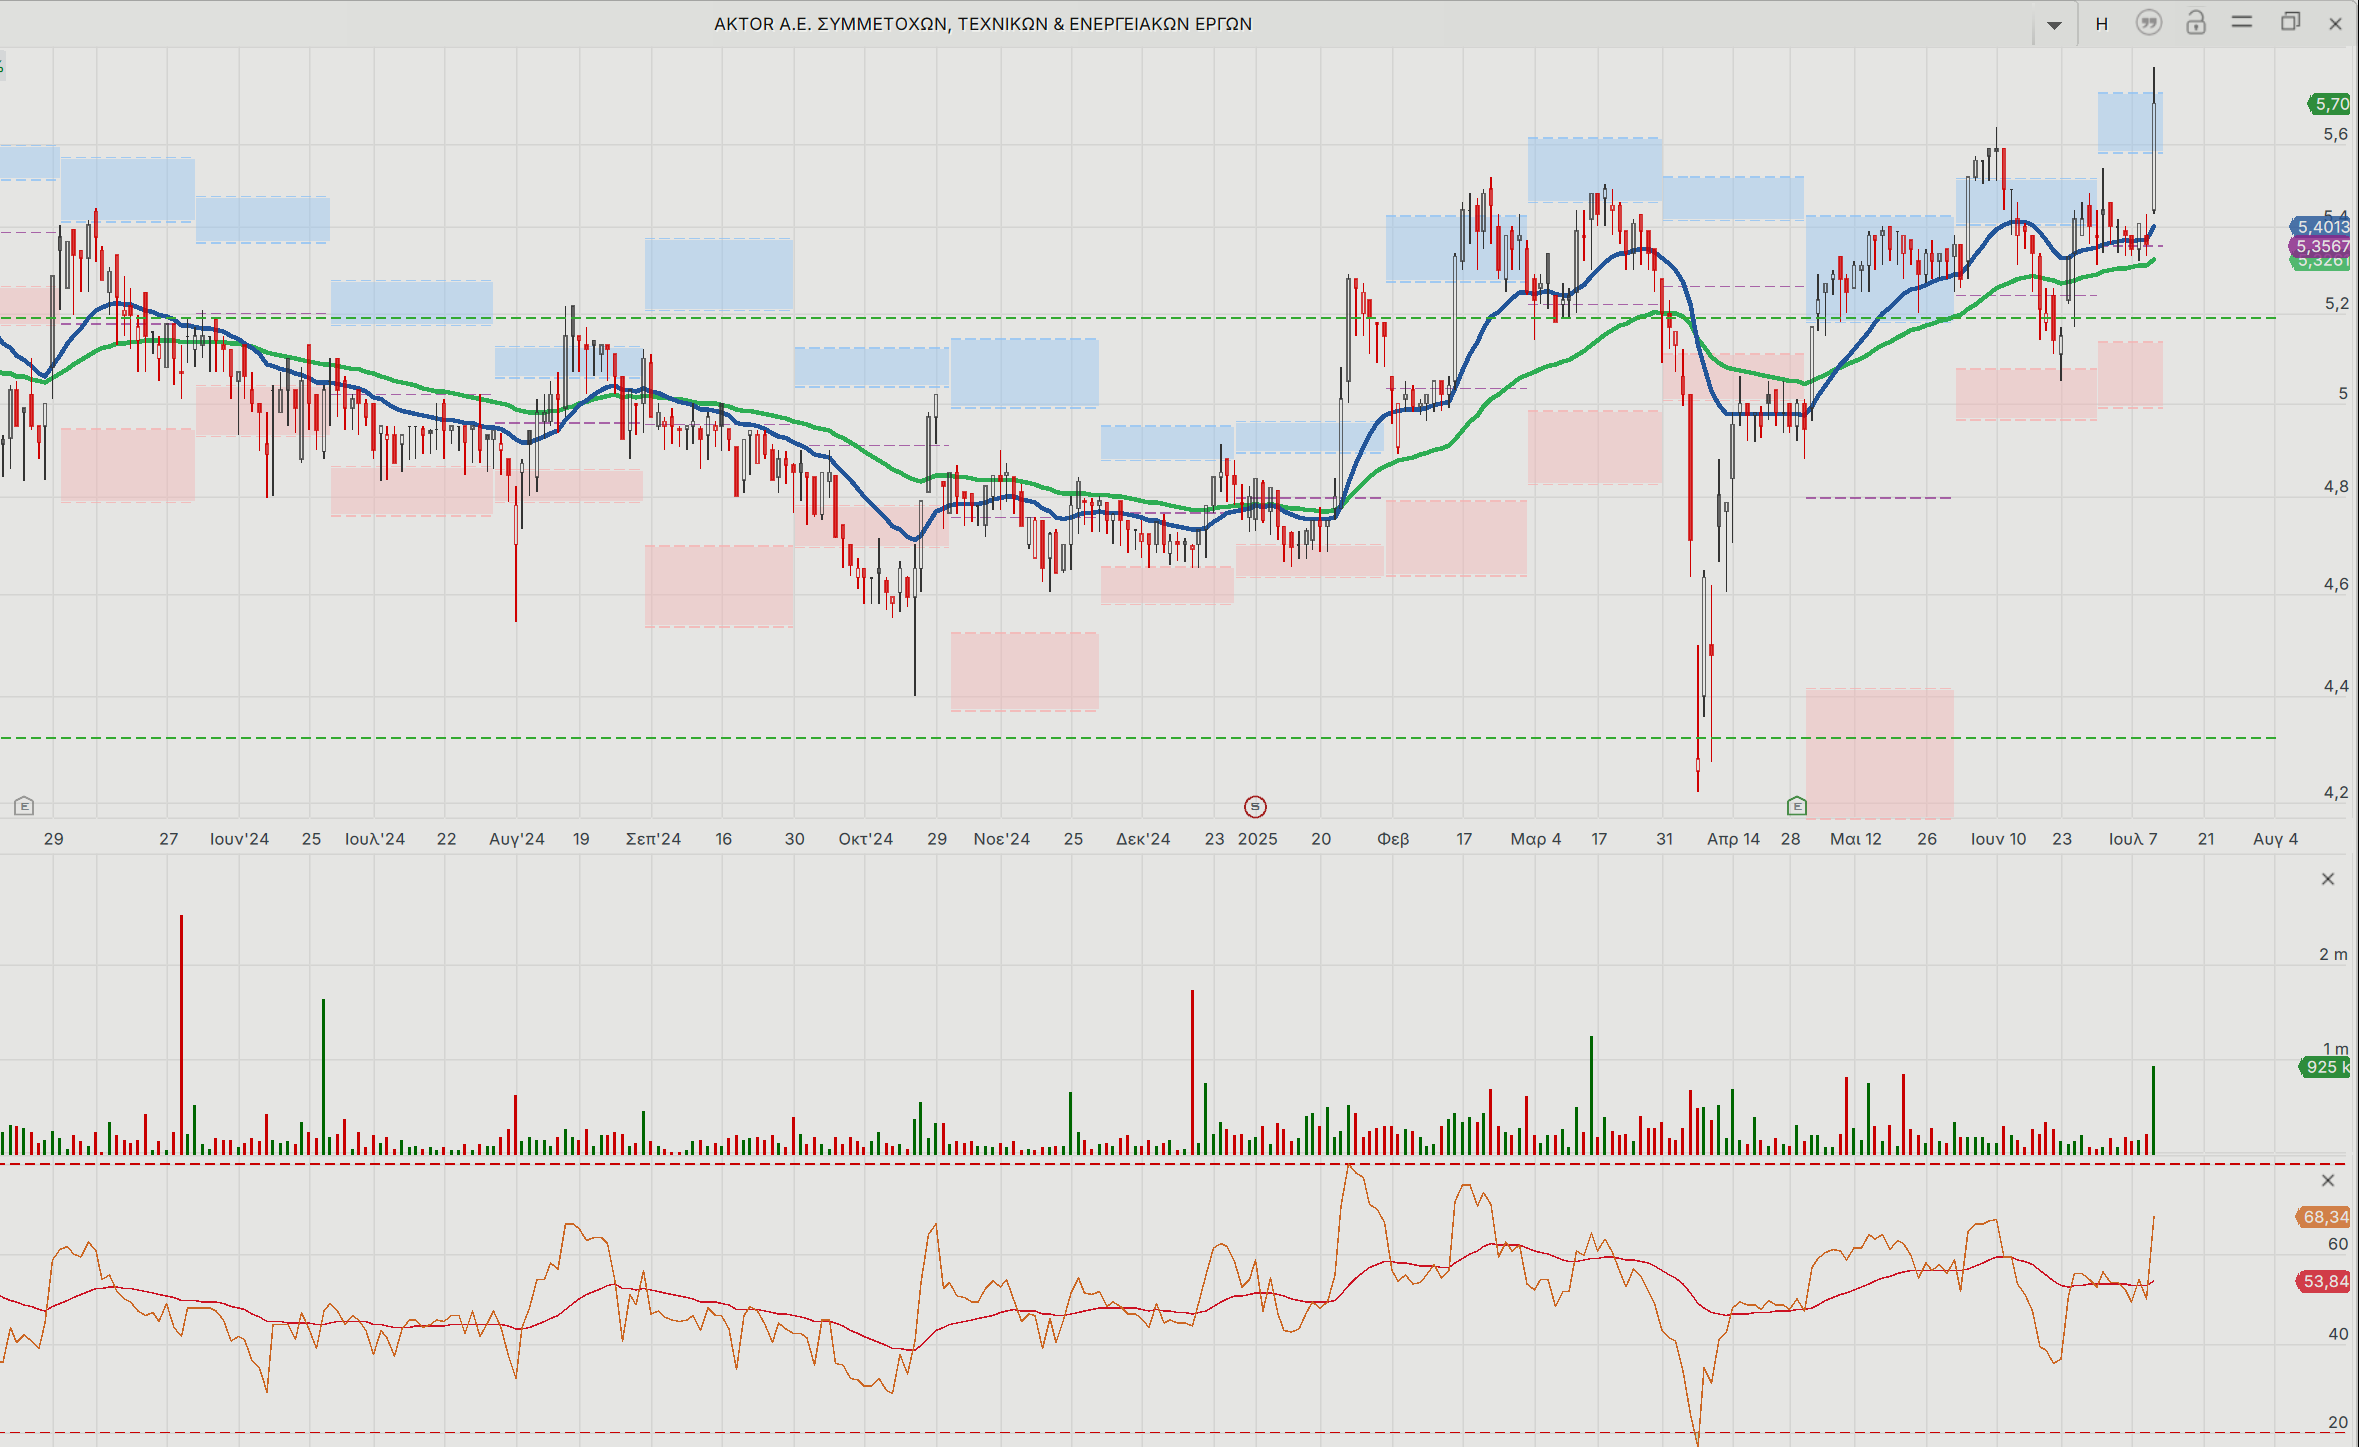This screenshot has height=1447, width=2359.
Task: Click the restore window icon
Action: pyautogui.click(x=2290, y=22)
